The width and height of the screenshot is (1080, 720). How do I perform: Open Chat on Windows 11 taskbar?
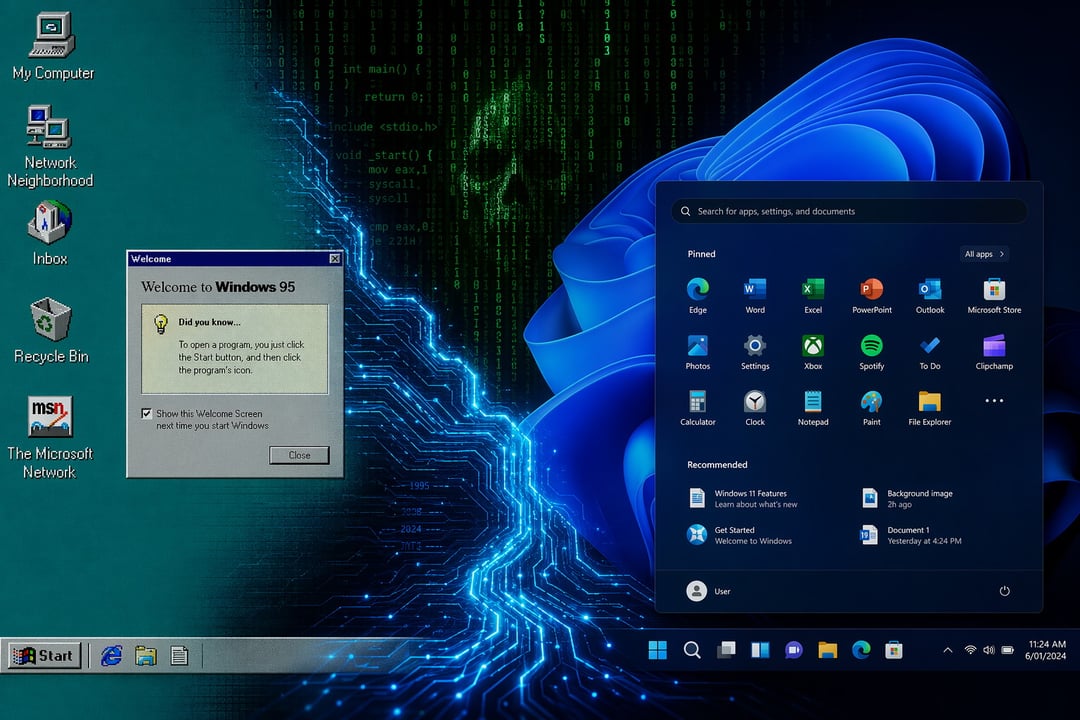[793, 650]
